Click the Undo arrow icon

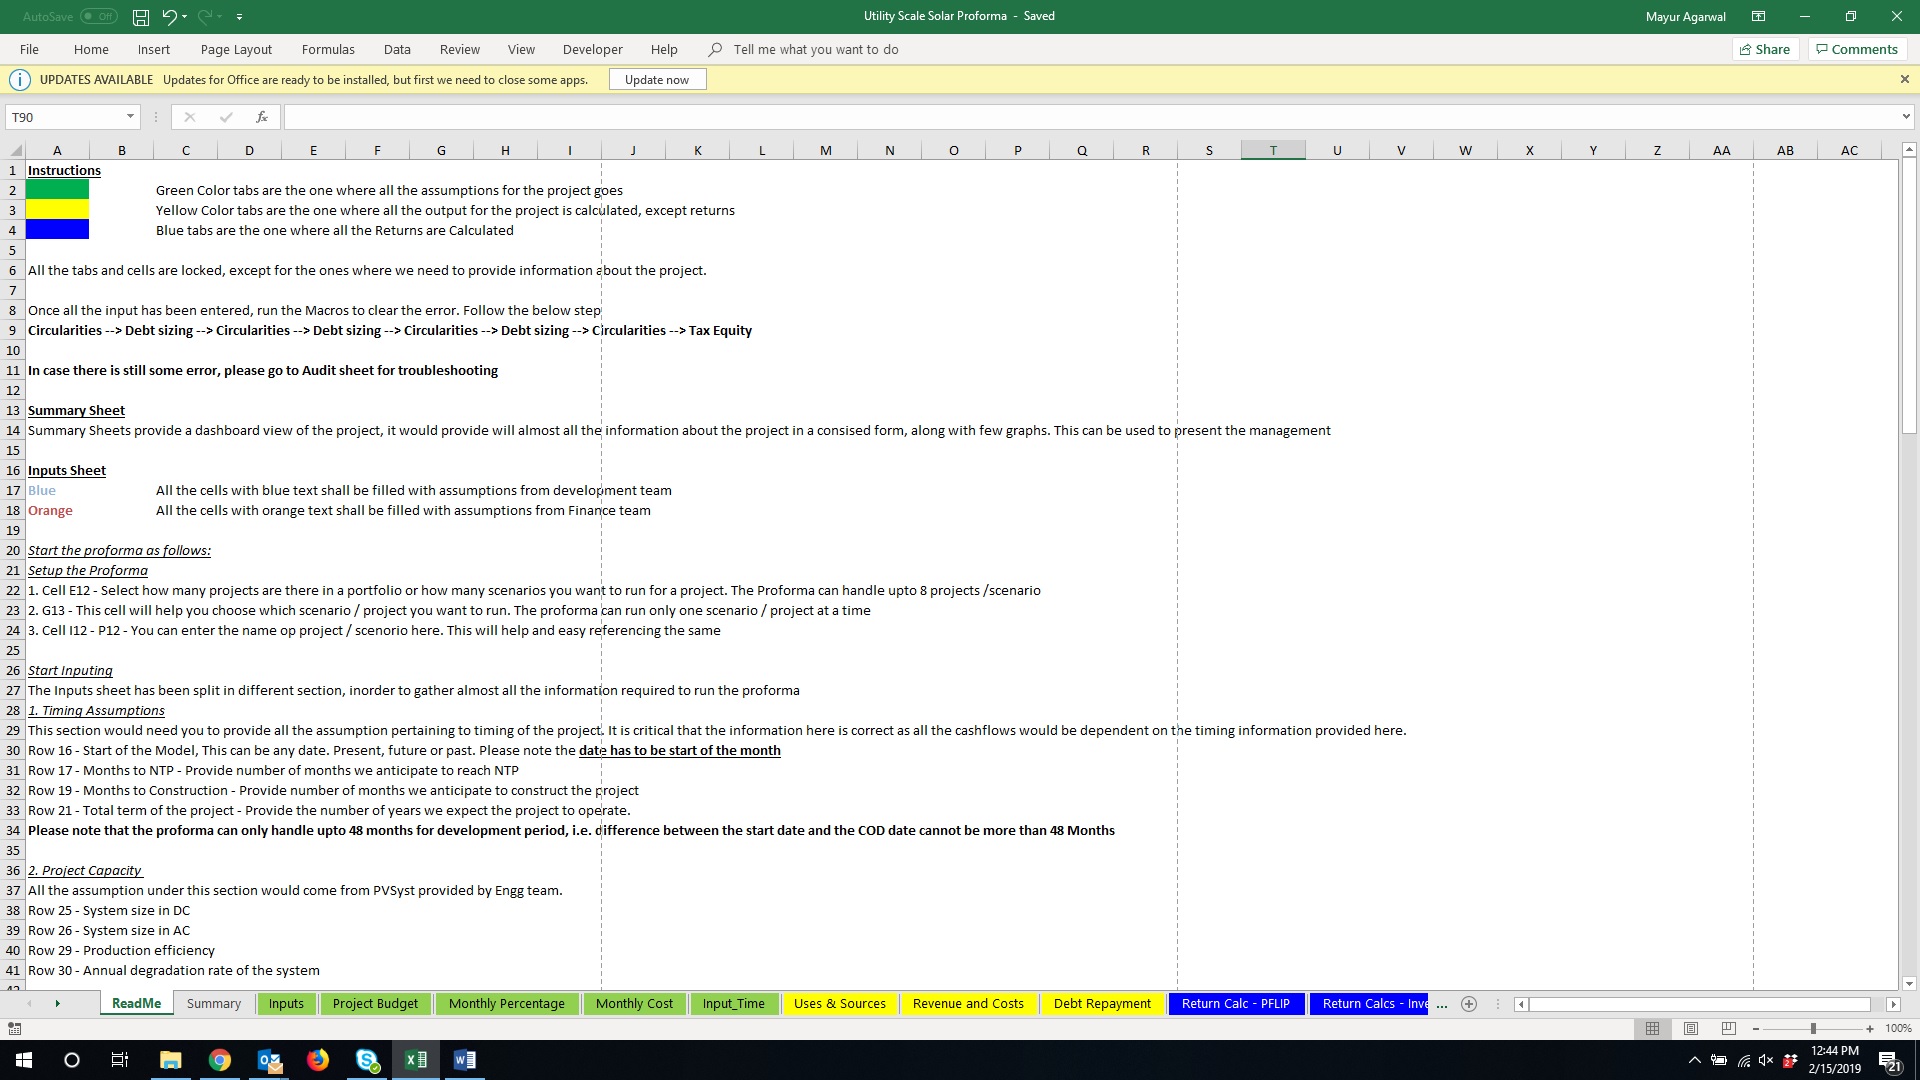169,17
